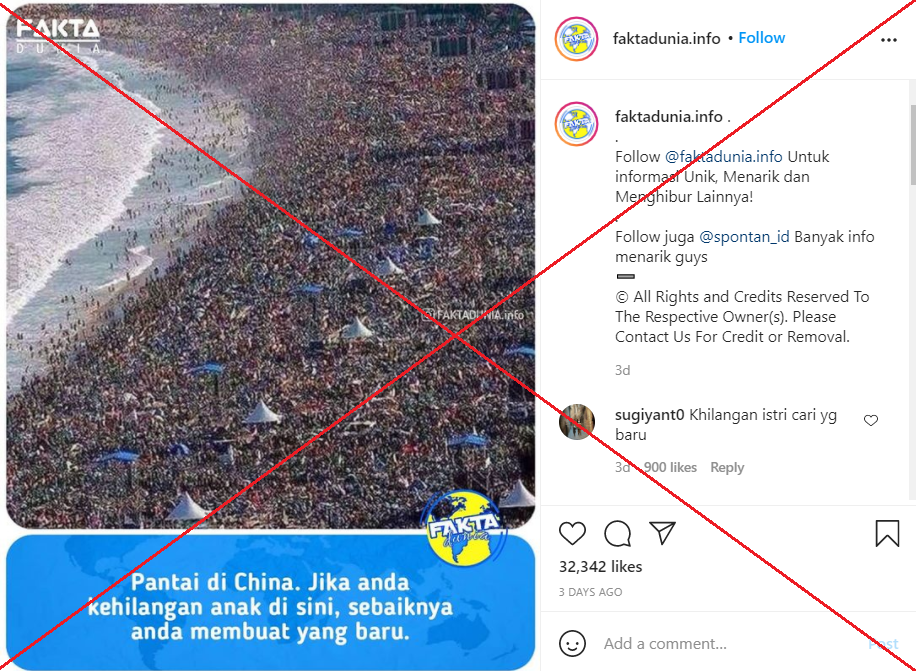Open sugiyant0's profile avatar
This screenshot has width=916, height=671.
click(577, 422)
